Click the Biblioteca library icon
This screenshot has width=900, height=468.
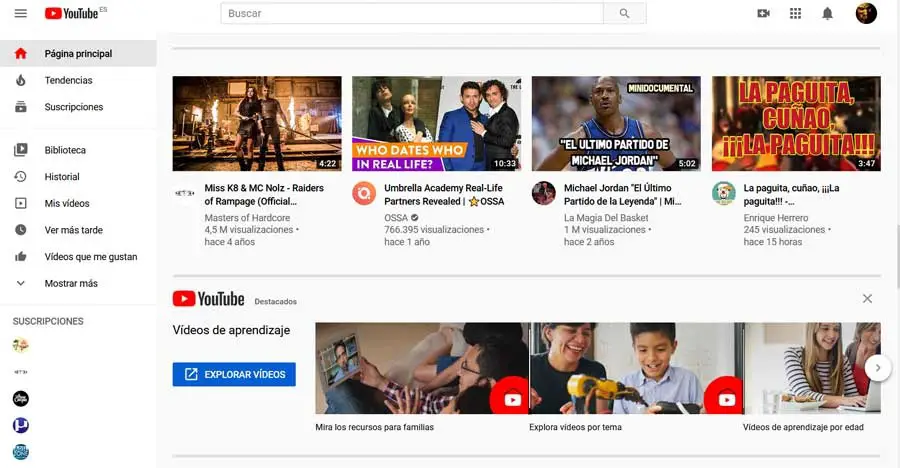coord(21,150)
